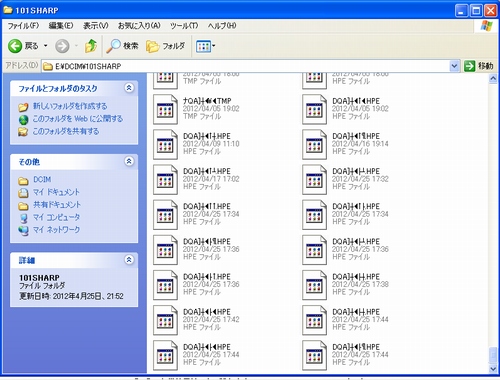500x380 pixels.
Task: Select the HPE file icon dated 2012/04/25 17:42
Action: point(165,320)
